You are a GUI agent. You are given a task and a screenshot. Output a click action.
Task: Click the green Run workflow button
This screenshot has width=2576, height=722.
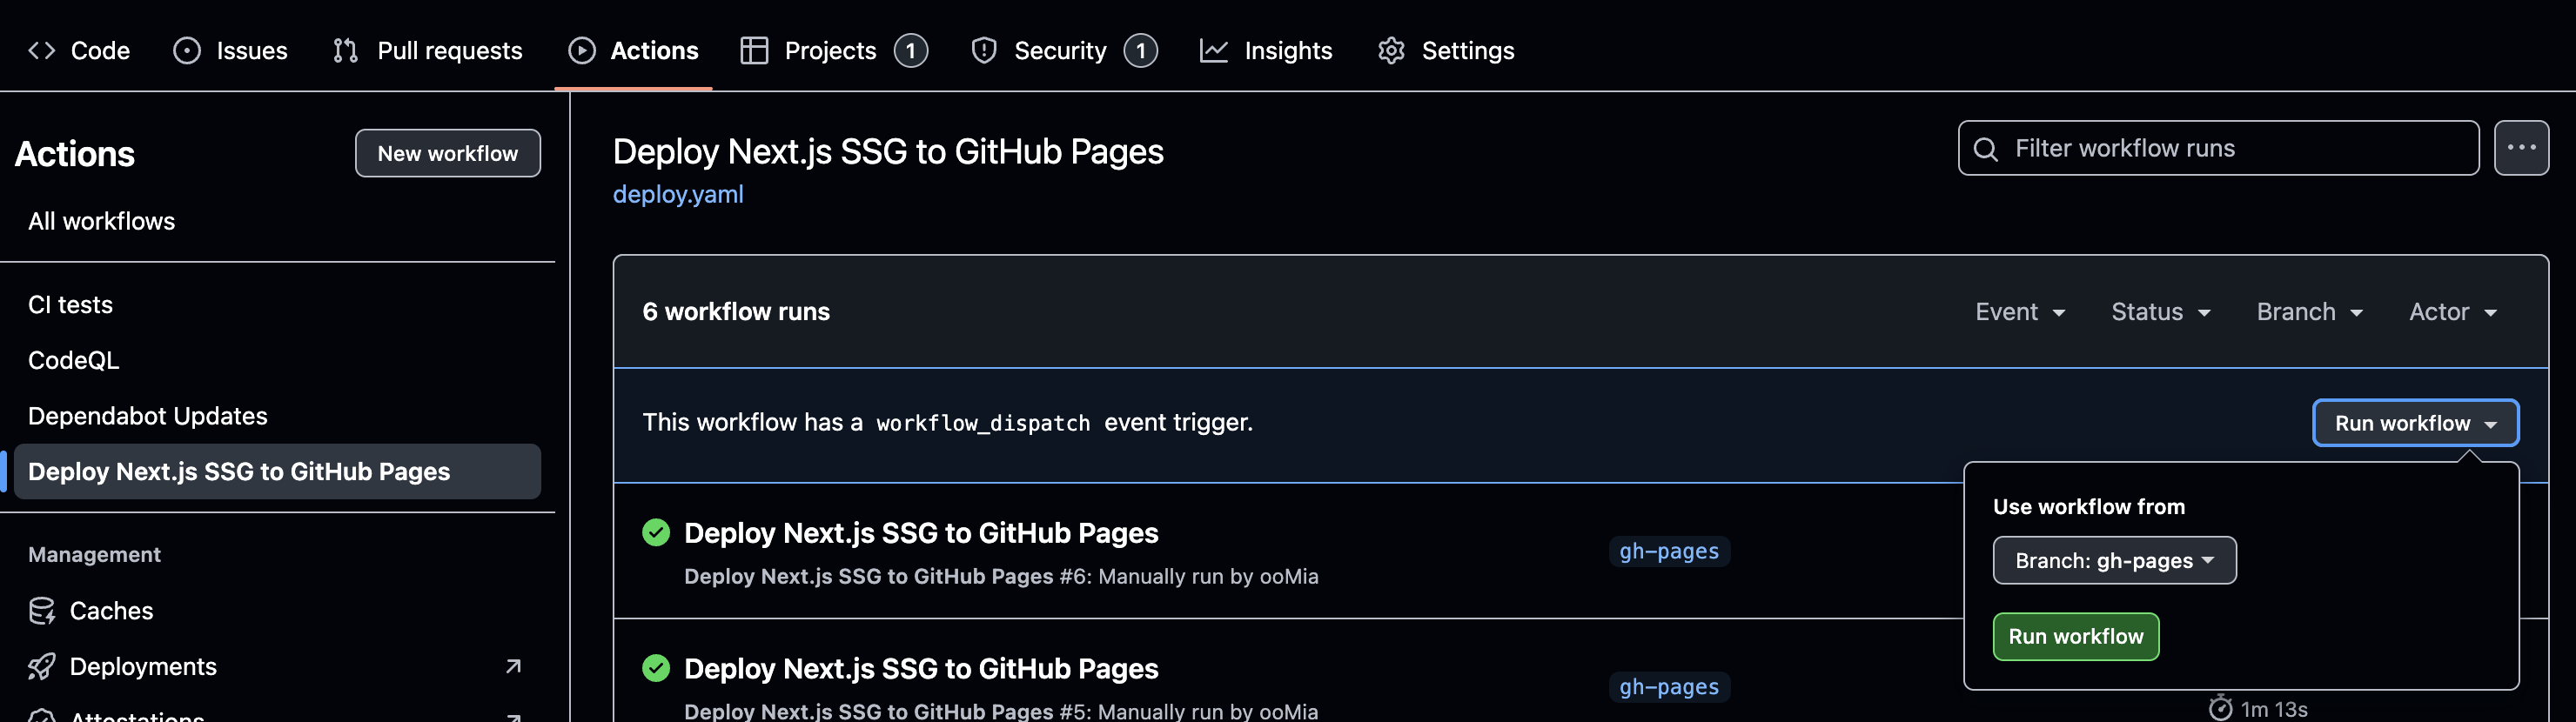[2075, 637]
